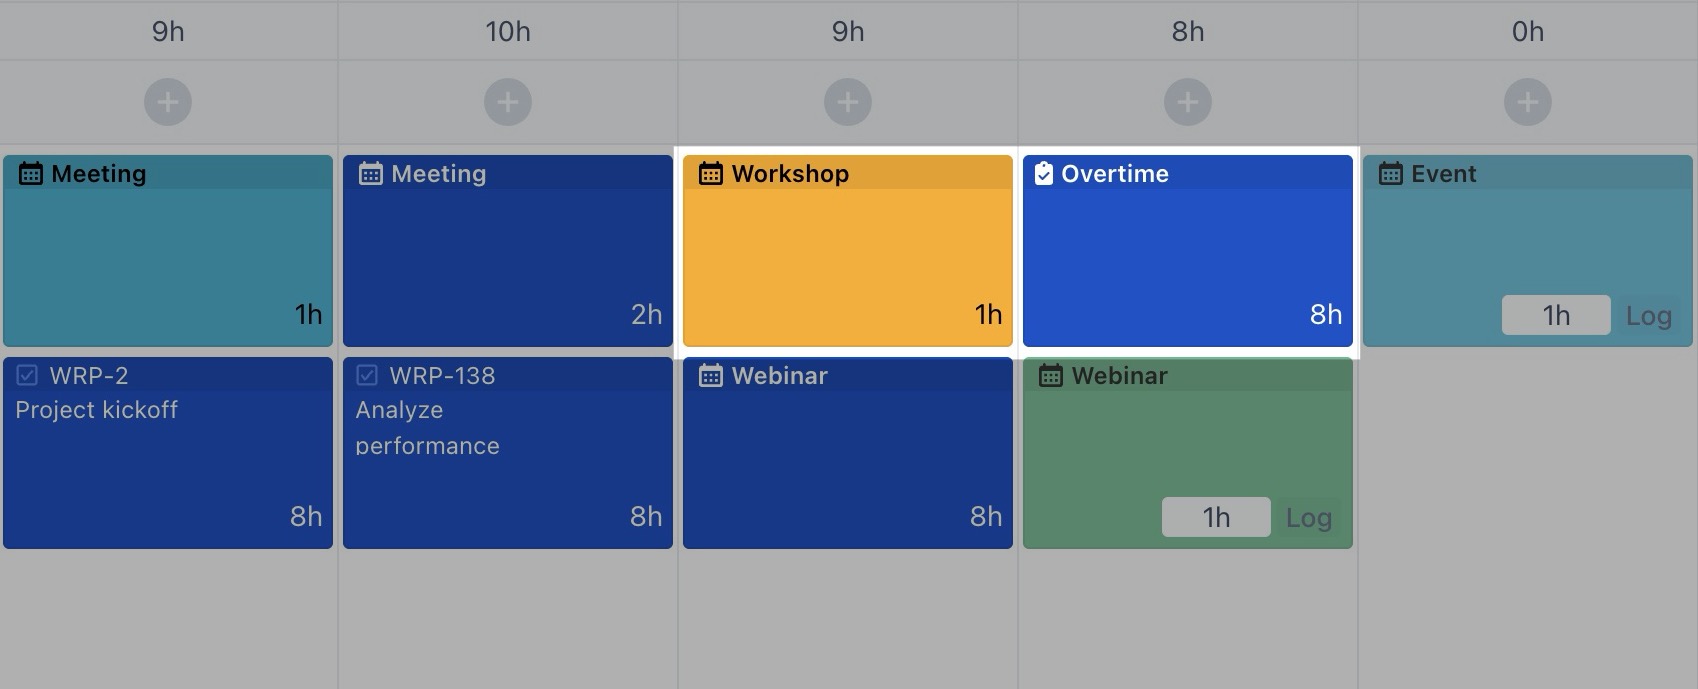Open the blue Overtime card
Viewport: 1698px width, 689px height.
tap(1187, 260)
